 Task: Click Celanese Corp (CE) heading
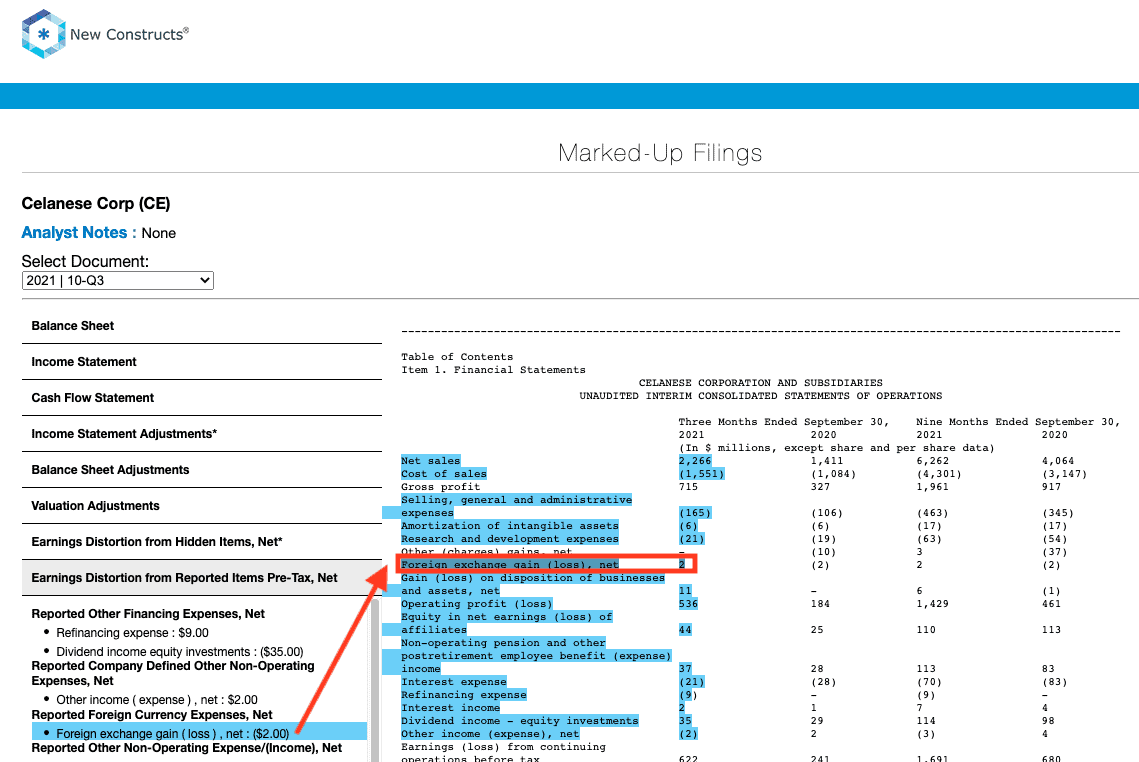[x=96, y=203]
